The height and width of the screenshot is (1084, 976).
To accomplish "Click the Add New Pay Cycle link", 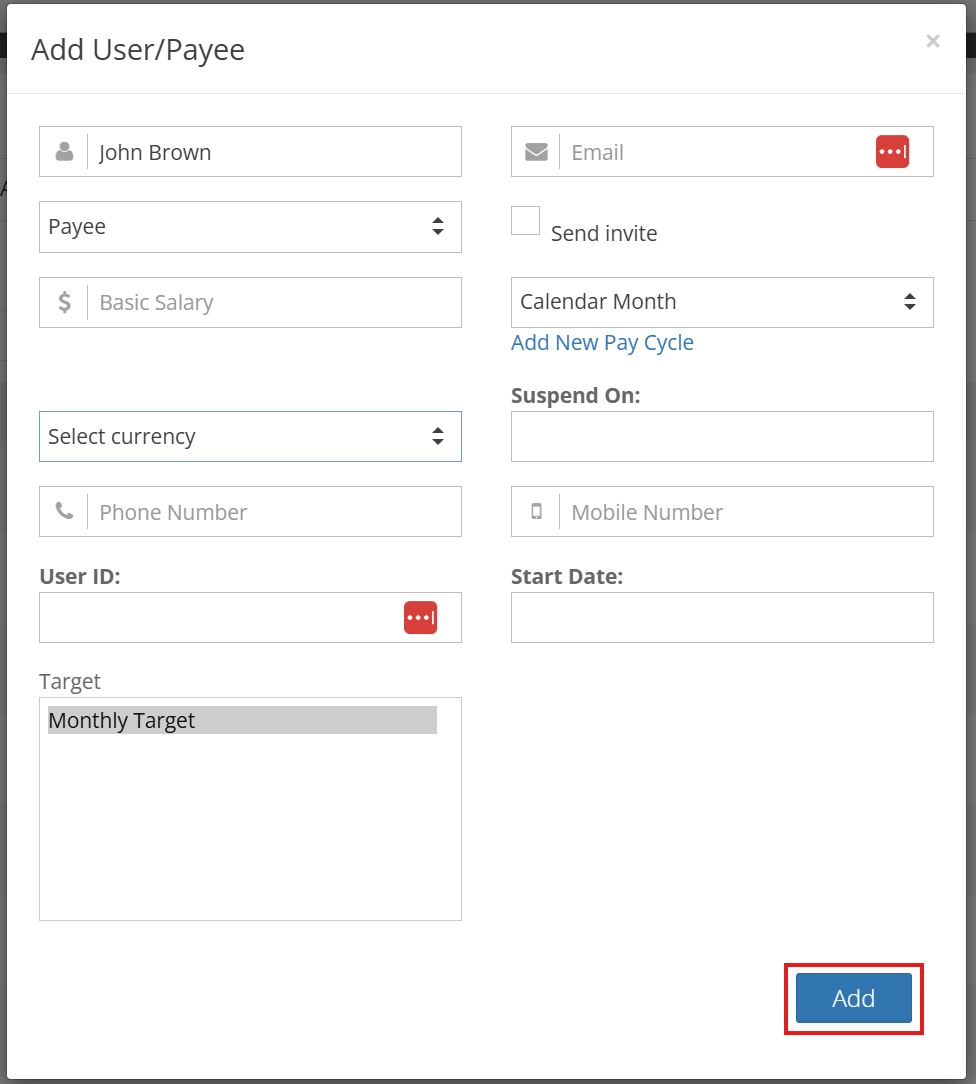I will [x=602, y=343].
